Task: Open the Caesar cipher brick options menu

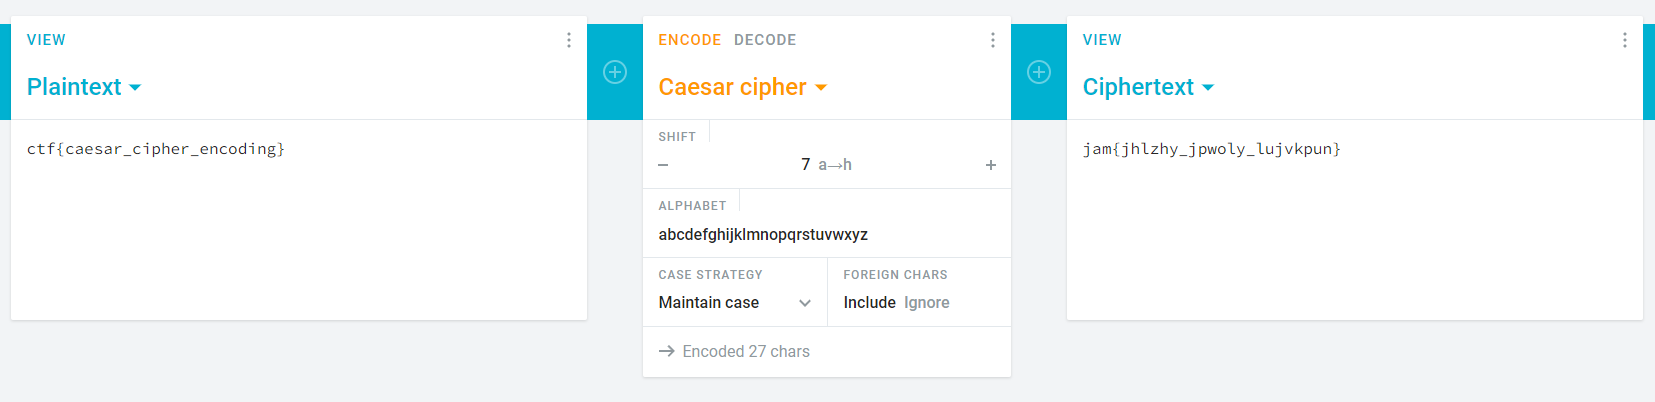Action: pos(992,40)
